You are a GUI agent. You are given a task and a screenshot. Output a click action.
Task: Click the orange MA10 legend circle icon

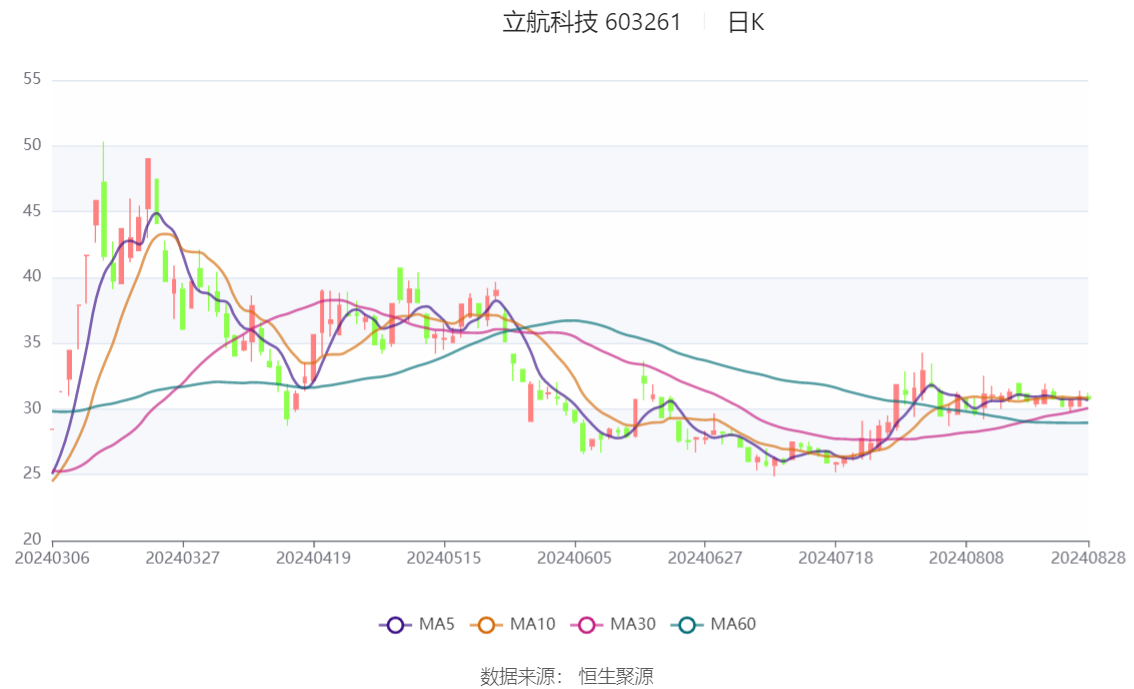pyautogui.click(x=486, y=625)
